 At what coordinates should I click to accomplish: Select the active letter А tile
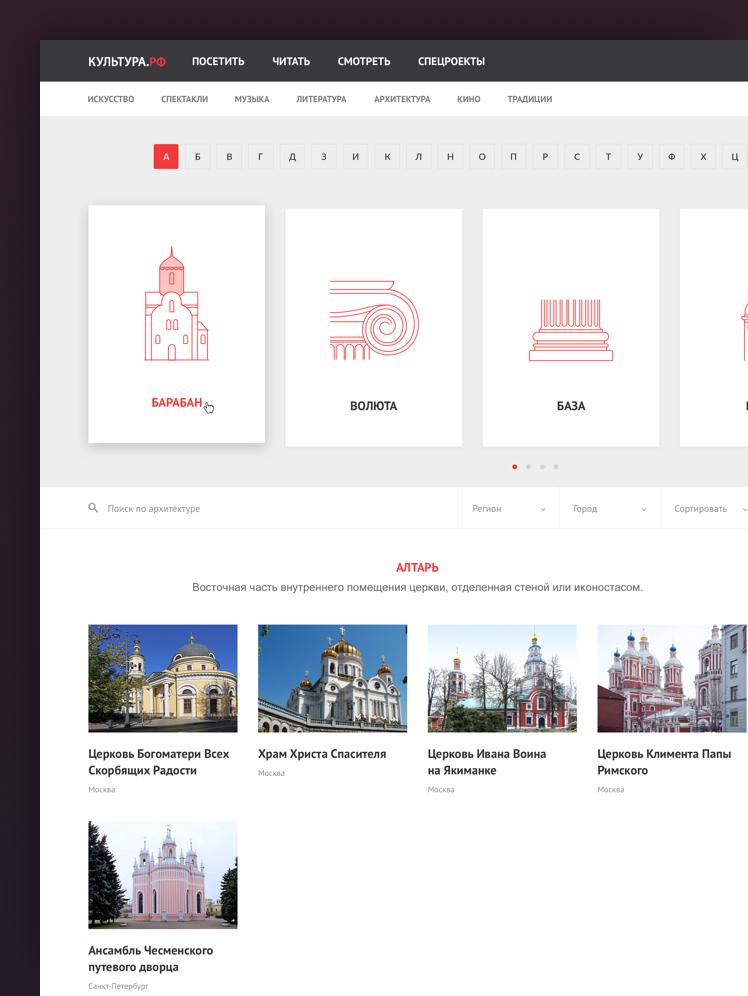tap(166, 157)
